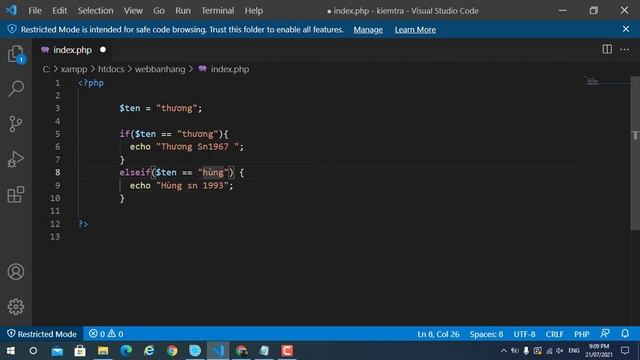The width and height of the screenshot is (640, 360).
Task: Click the editor vertical scrollbar
Action: click(x=635, y=153)
